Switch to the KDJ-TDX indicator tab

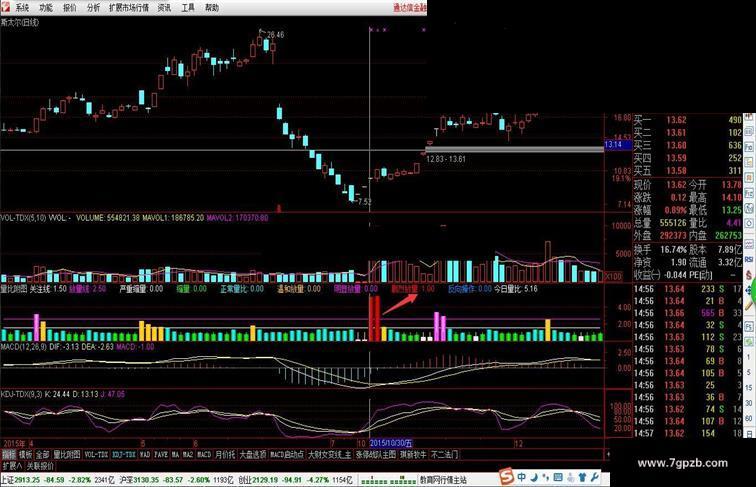124,454
